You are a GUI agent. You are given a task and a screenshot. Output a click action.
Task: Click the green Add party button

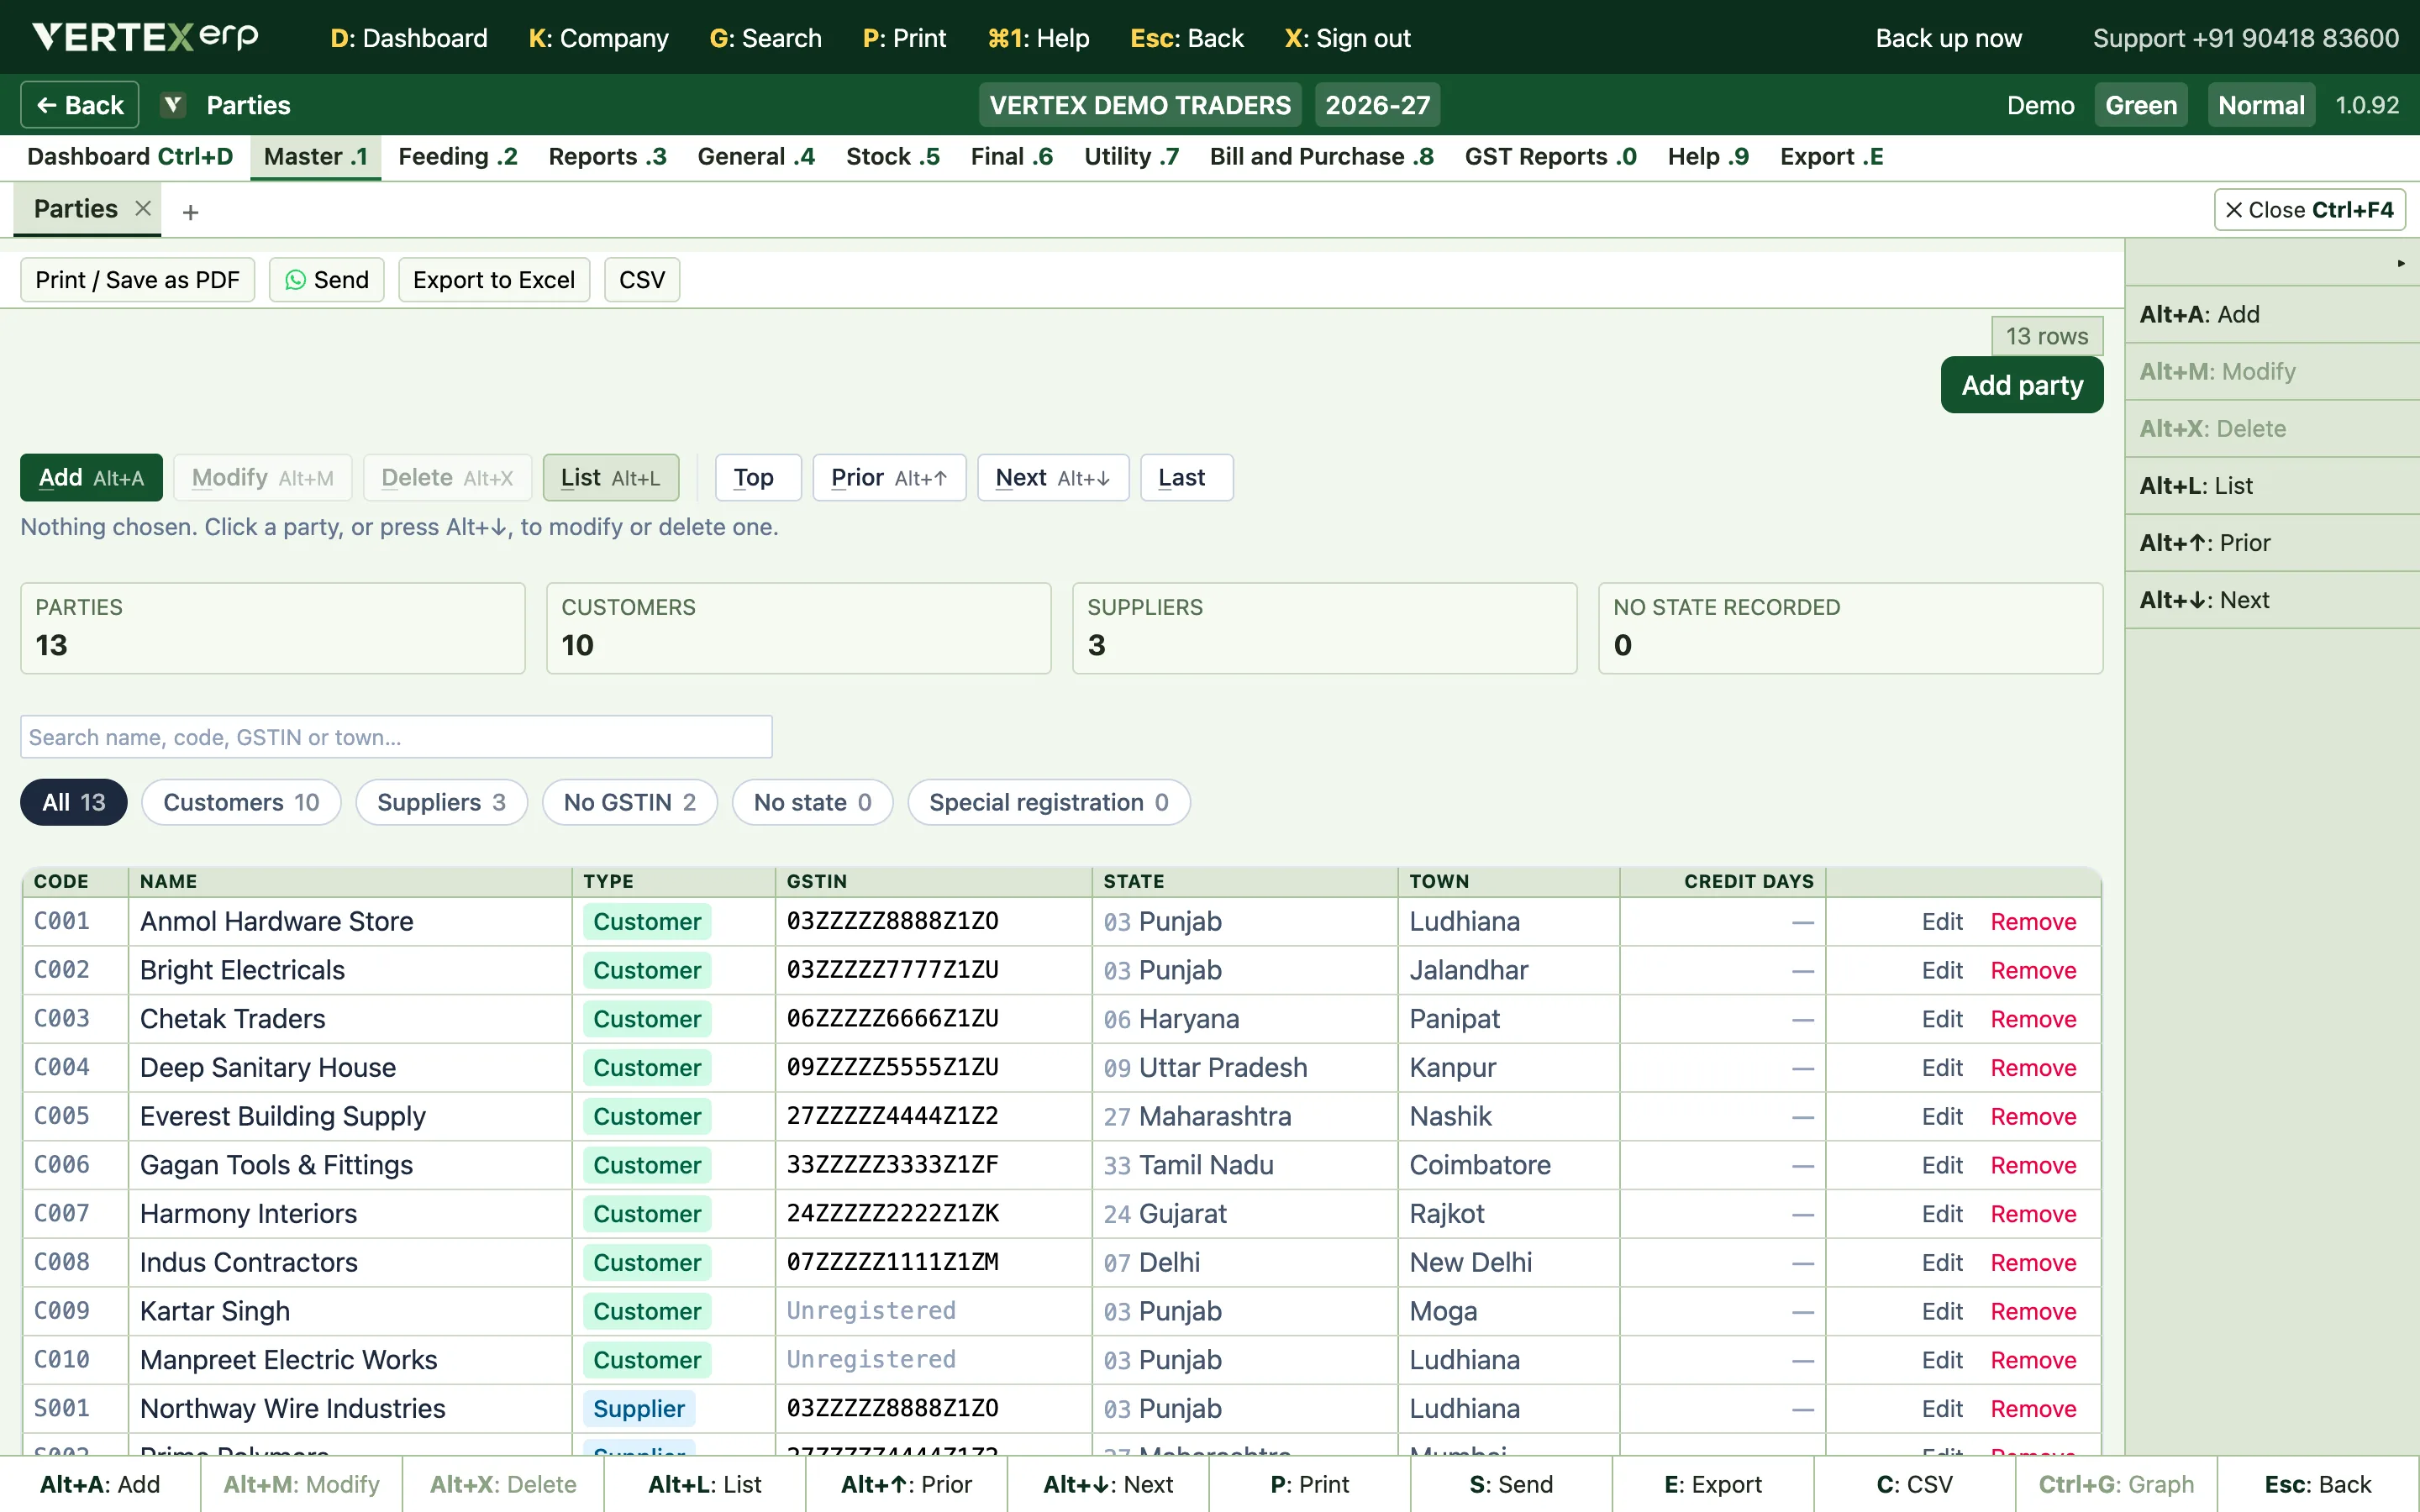[x=2021, y=385]
